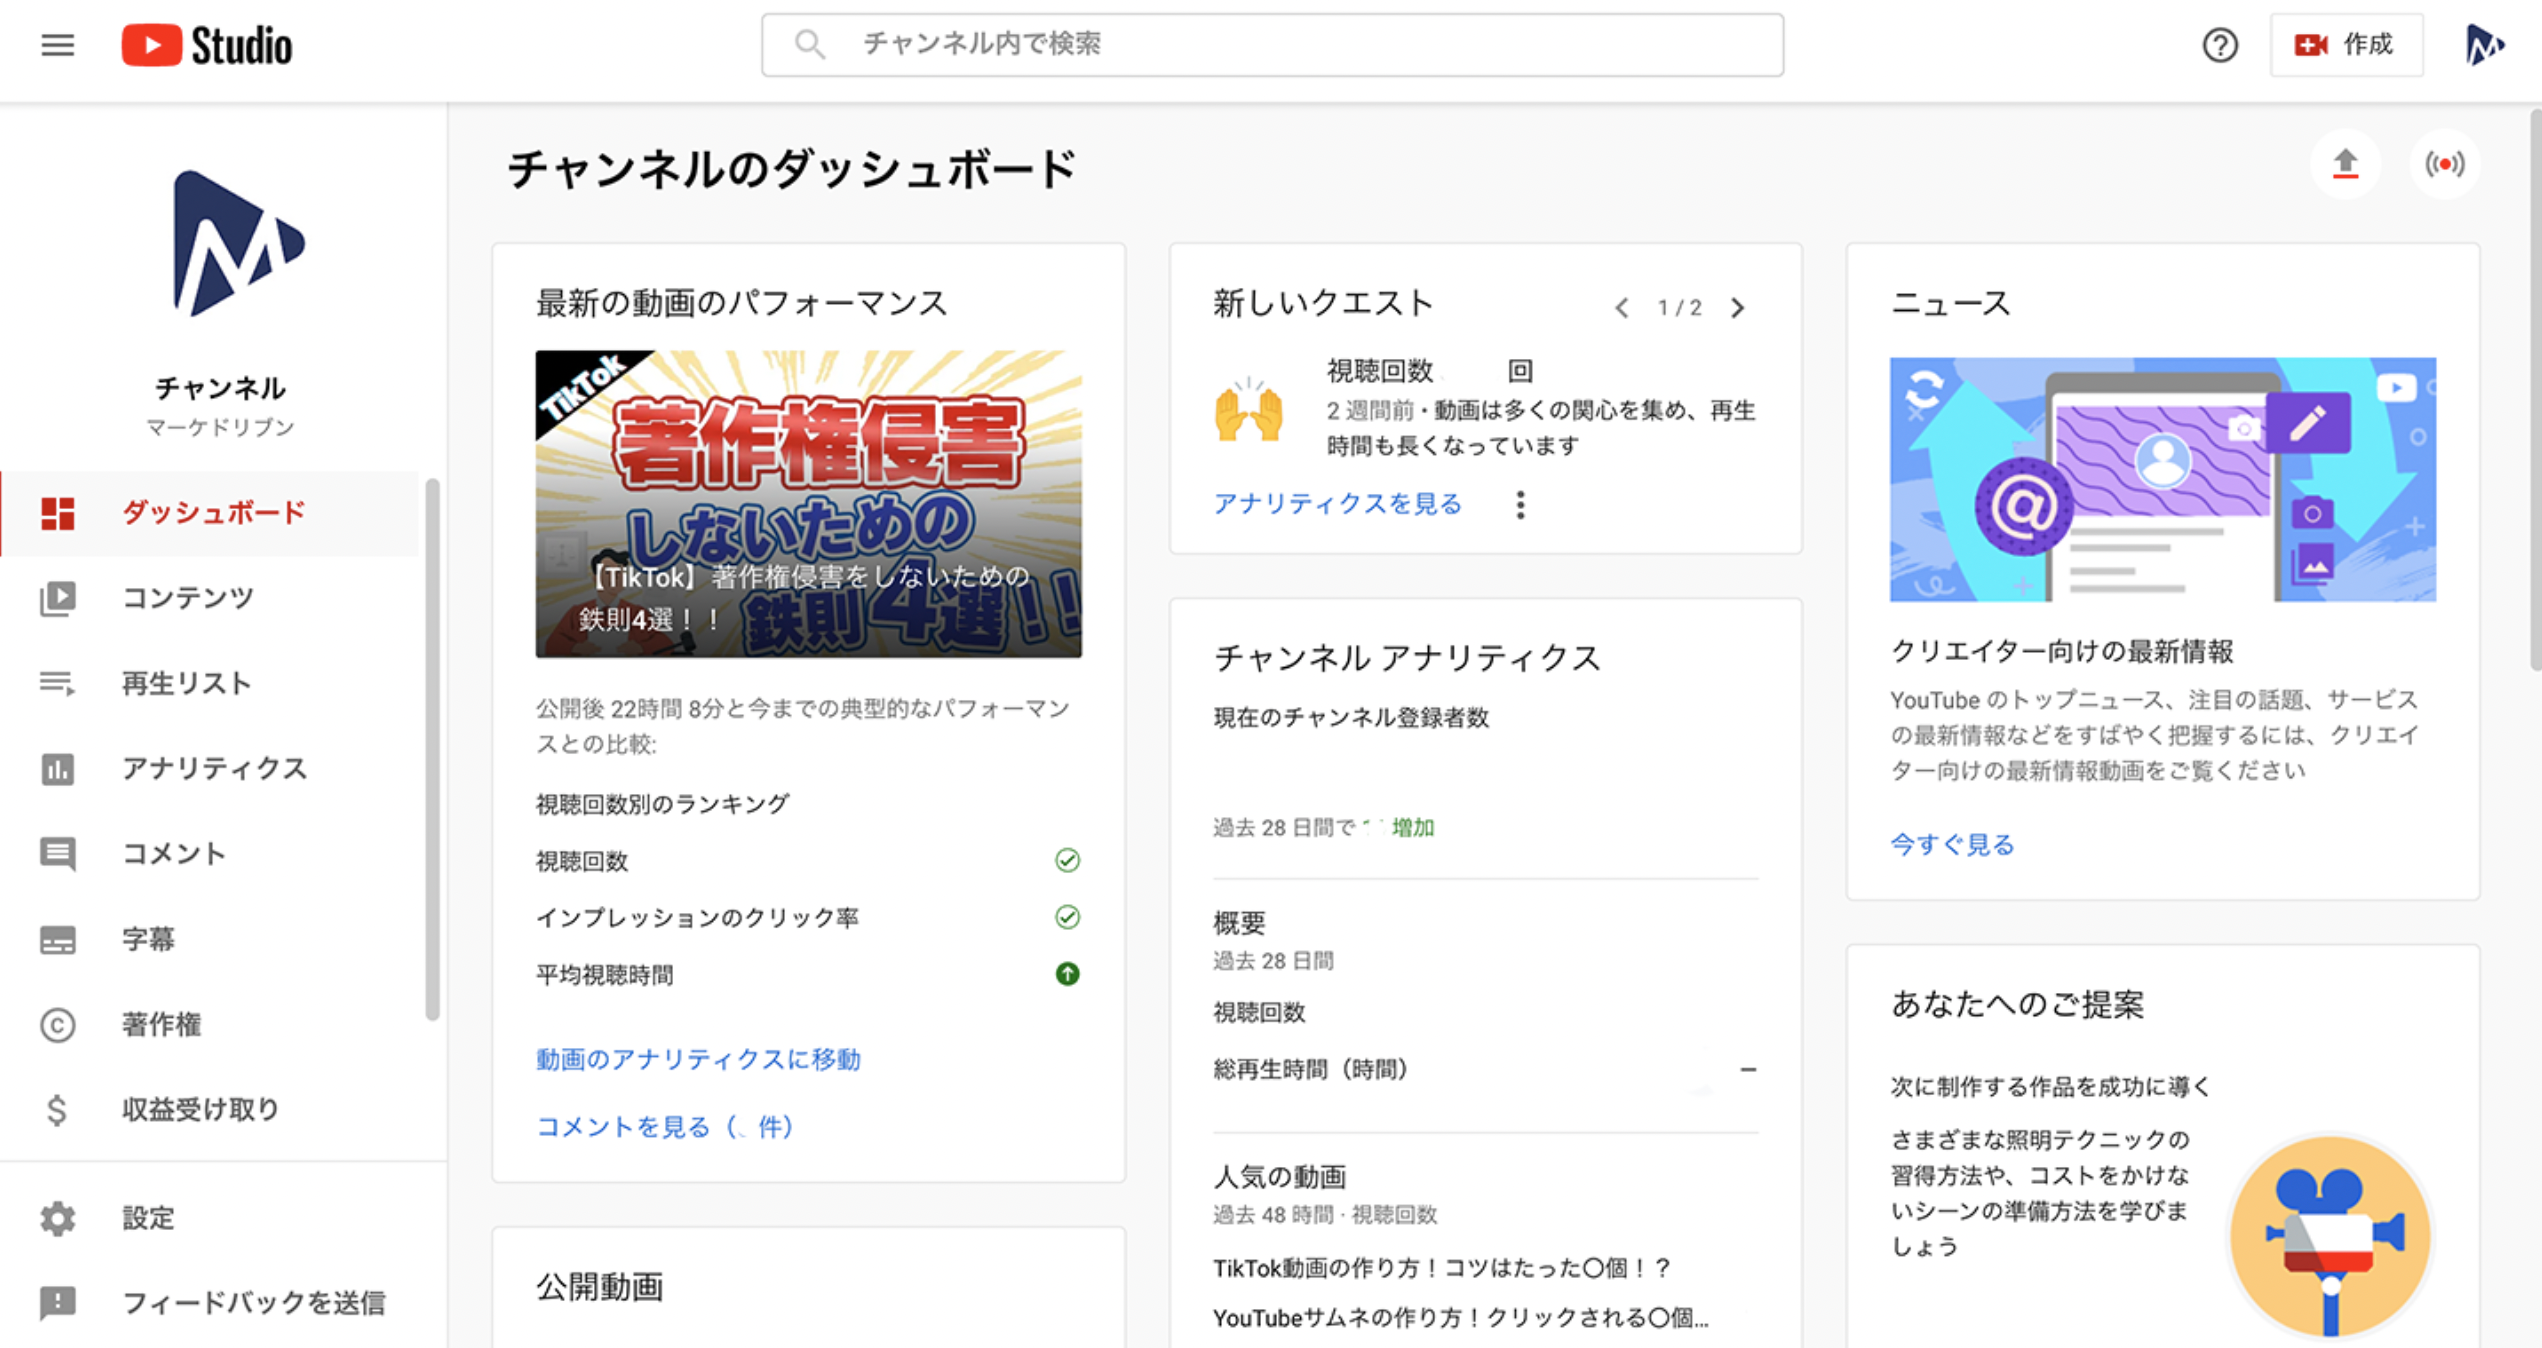Click the 収益受け取り dollar icon
2542x1348 pixels.
(57, 1110)
